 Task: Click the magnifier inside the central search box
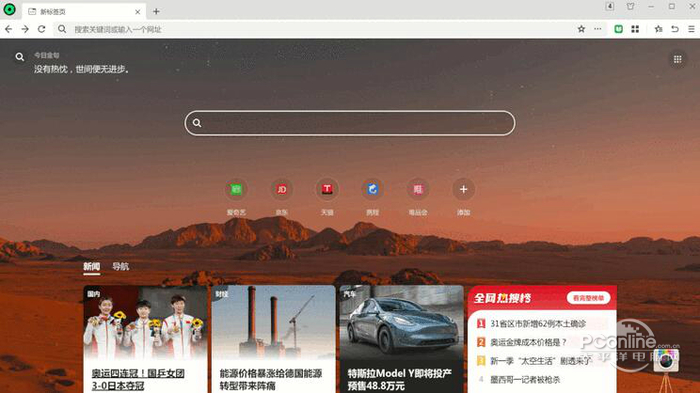pyautogui.click(x=197, y=123)
